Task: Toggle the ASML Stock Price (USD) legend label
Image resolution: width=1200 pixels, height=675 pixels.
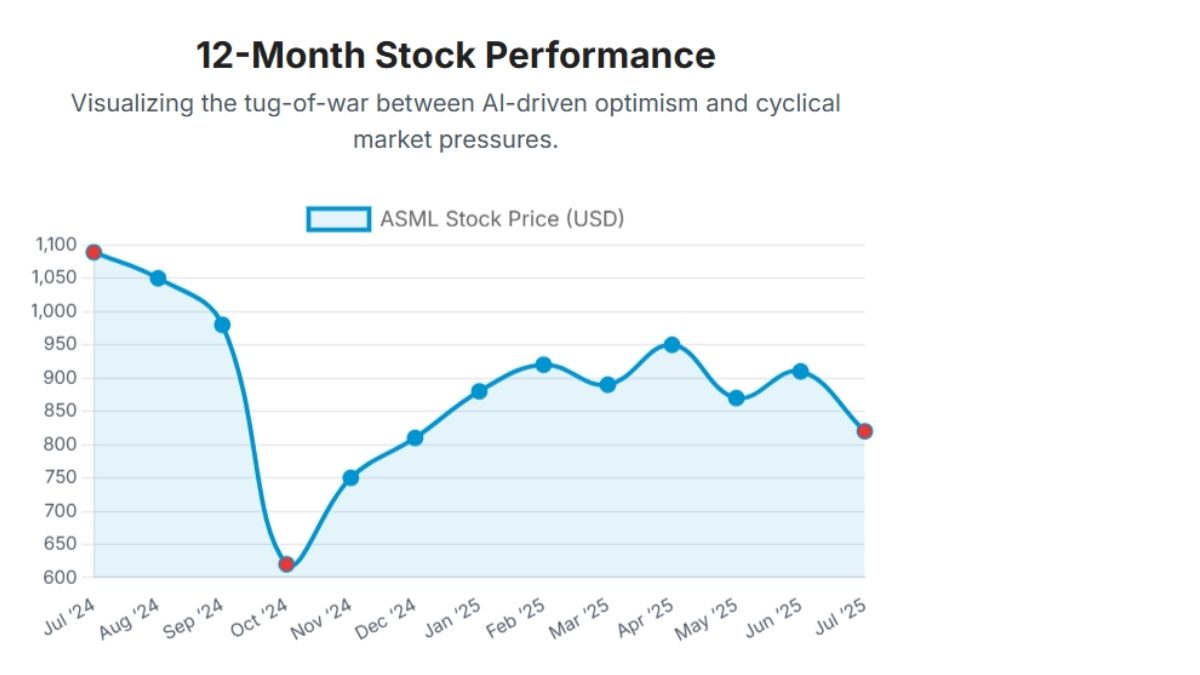Action: (502, 219)
